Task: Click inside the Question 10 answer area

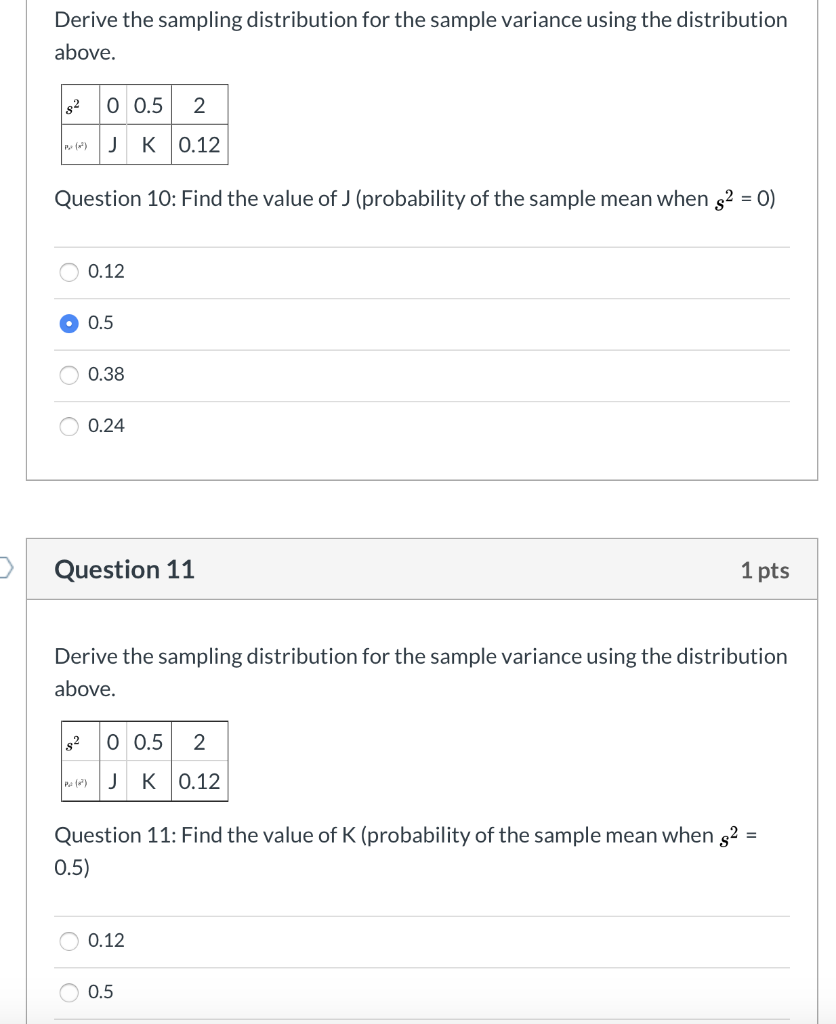Action: (x=420, y=348)
